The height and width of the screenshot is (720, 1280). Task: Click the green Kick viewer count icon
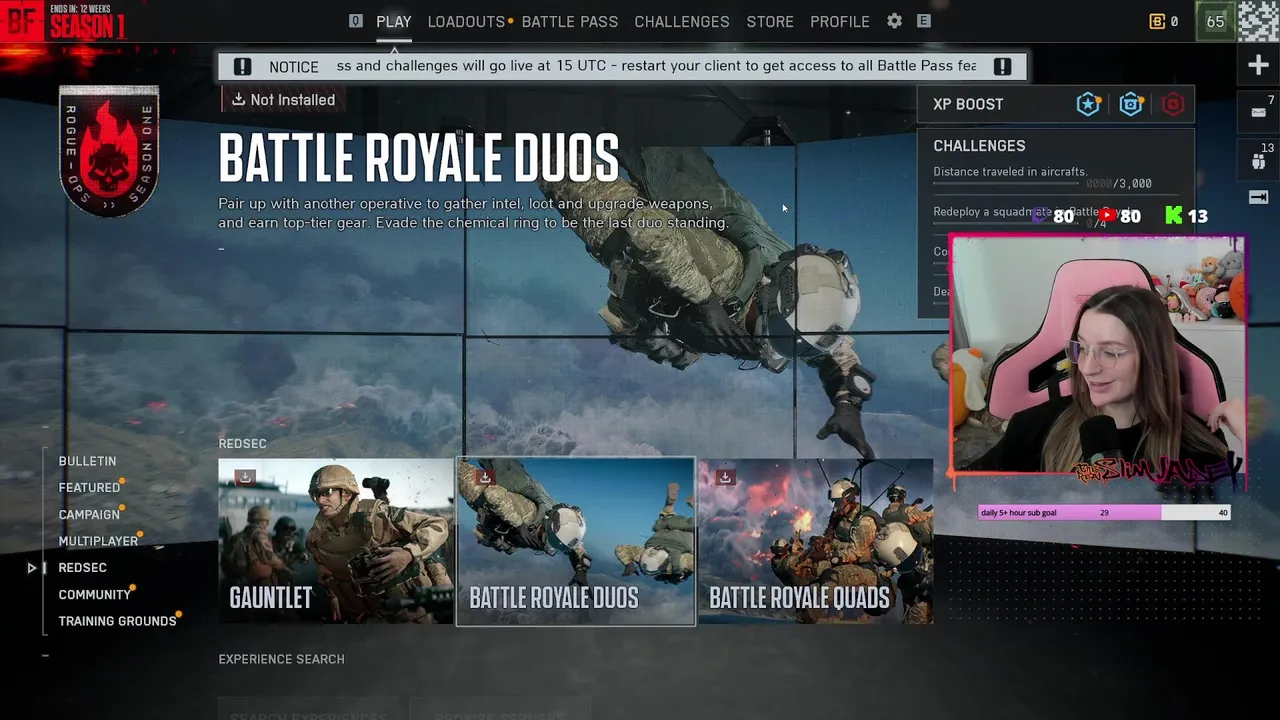pyautogui.click(x=1174, y=215)
